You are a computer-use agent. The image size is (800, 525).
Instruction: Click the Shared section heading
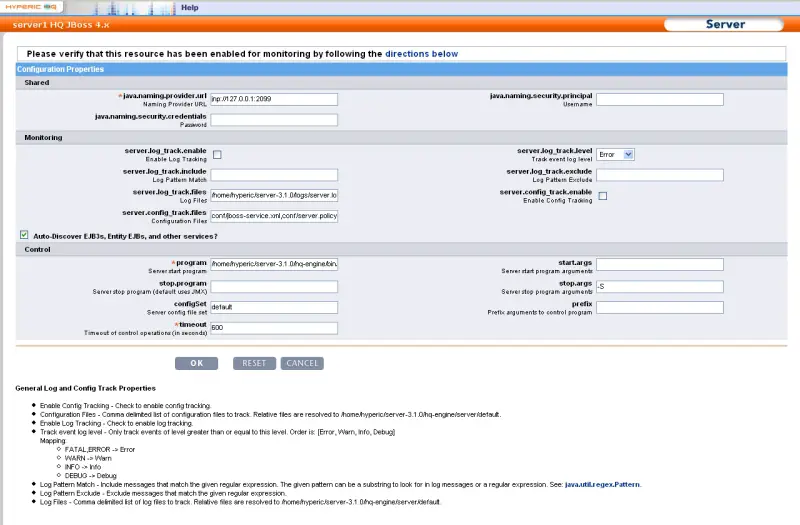(x=37, y=82)
